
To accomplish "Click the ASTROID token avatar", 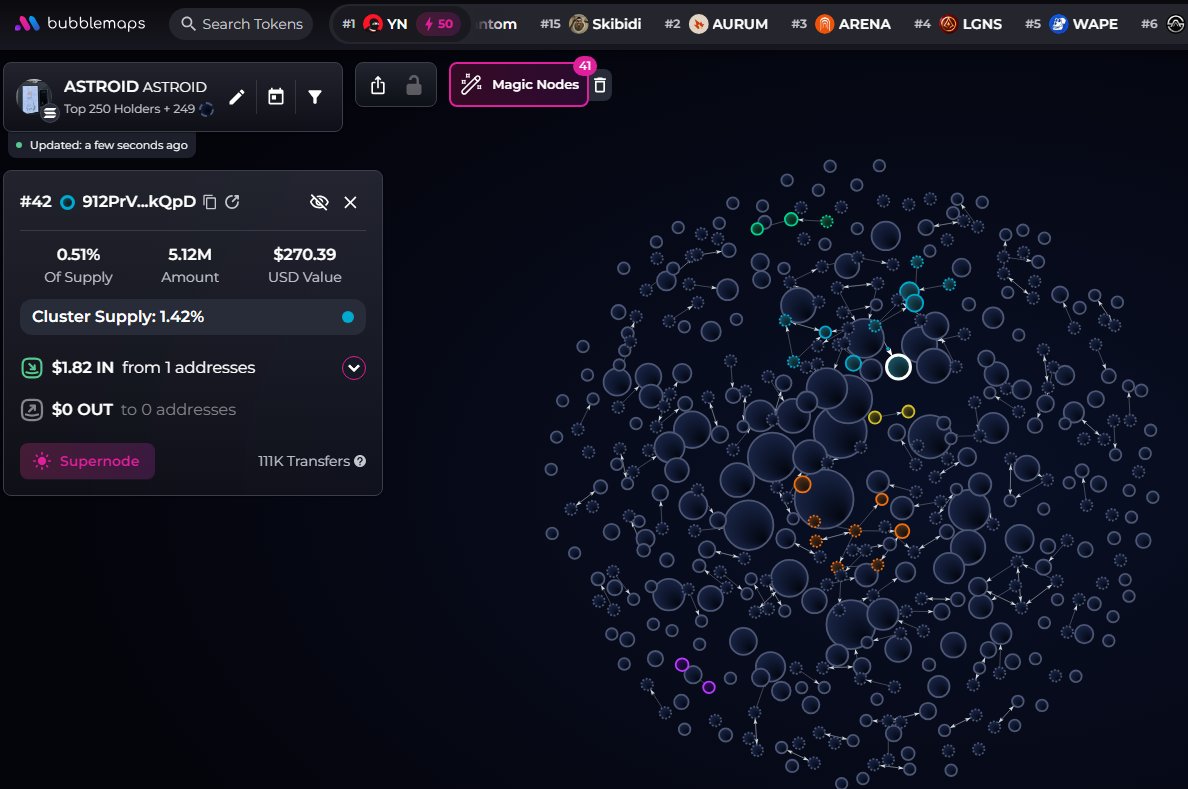I will (x=34, y=98).
